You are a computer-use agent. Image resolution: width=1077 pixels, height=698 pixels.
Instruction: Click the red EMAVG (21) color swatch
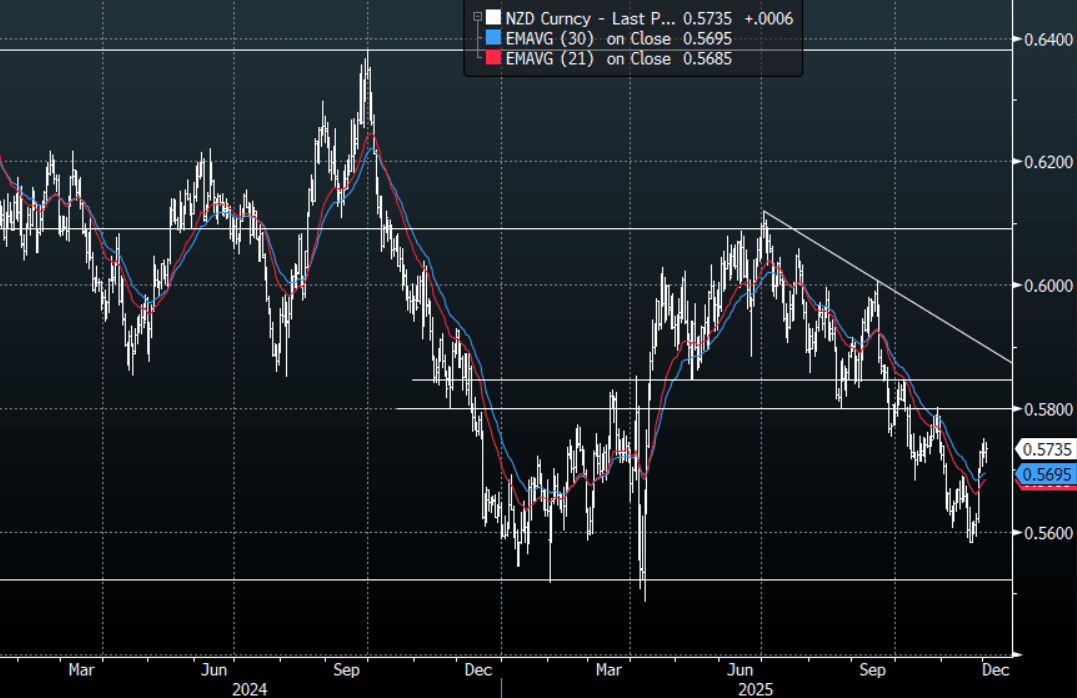491,59
